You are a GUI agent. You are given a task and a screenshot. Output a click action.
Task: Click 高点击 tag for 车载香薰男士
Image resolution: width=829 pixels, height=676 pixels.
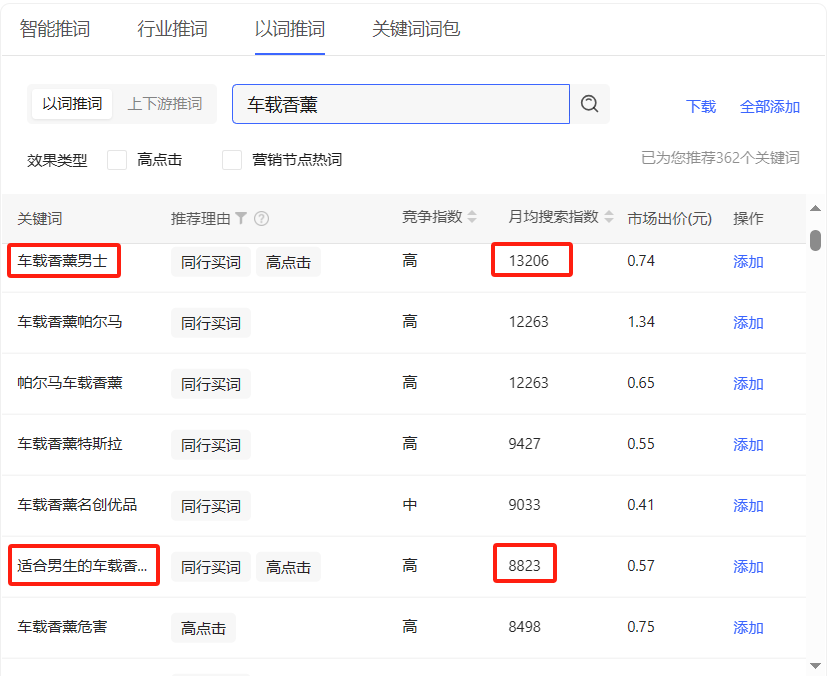tap(288, 262)
